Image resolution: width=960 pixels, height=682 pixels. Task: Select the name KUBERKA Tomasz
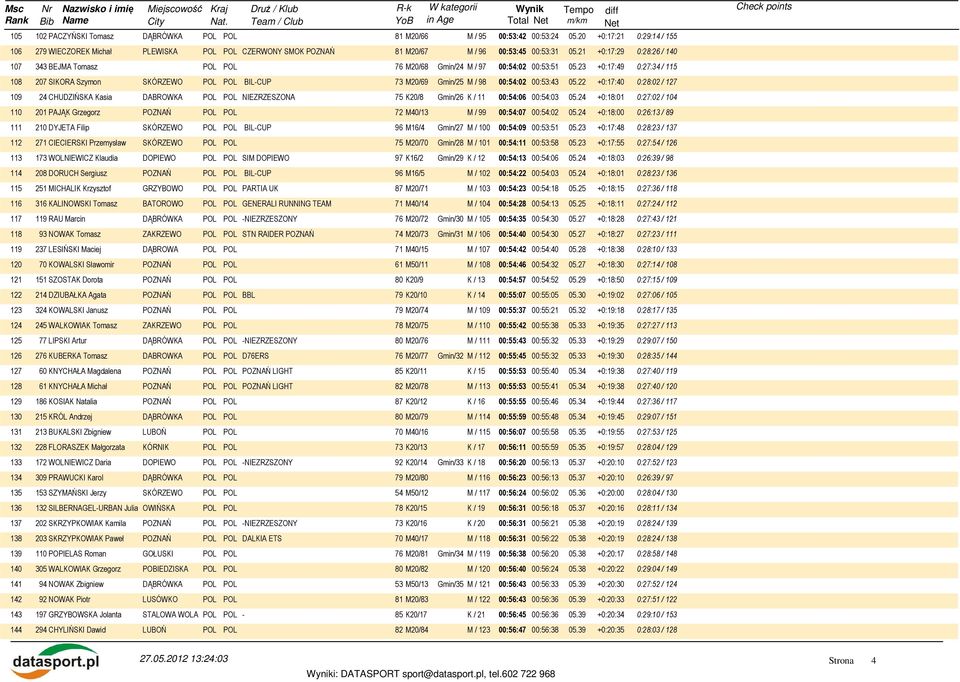(78, 356)
